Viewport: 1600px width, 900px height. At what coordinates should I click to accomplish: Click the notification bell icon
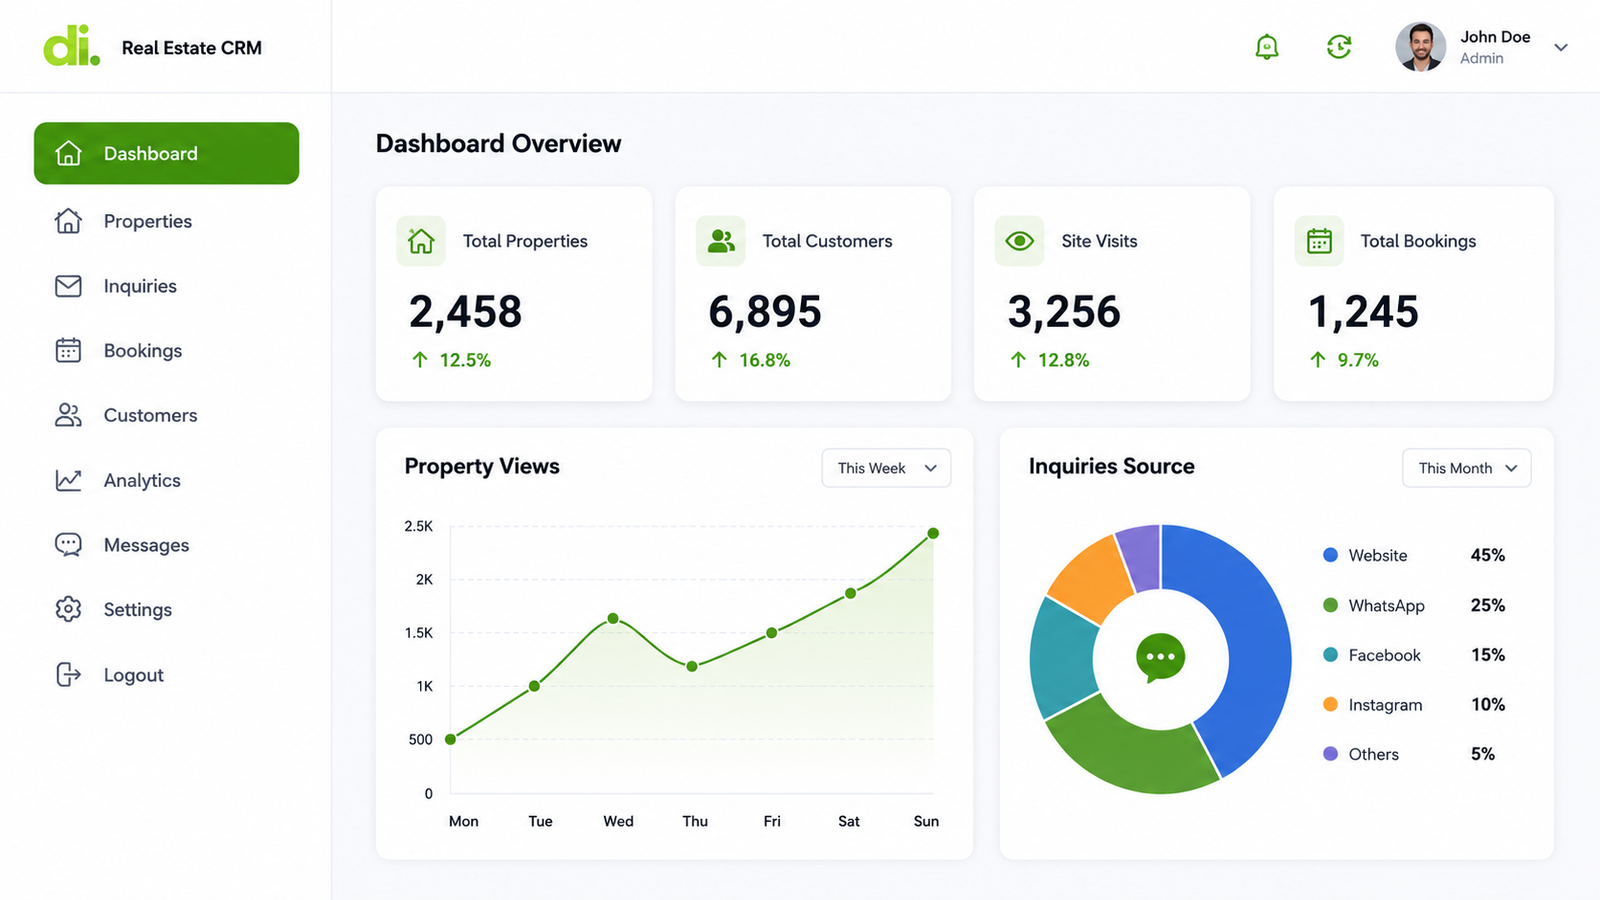1267,47
